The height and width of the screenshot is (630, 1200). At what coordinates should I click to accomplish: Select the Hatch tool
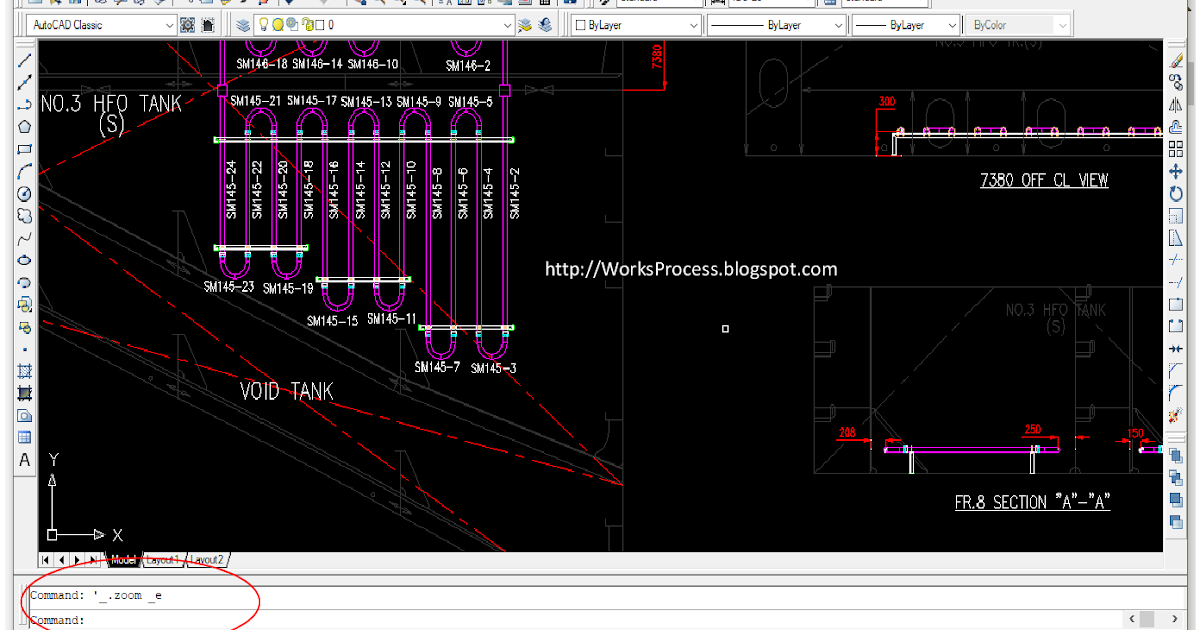[x=25, y=371]
